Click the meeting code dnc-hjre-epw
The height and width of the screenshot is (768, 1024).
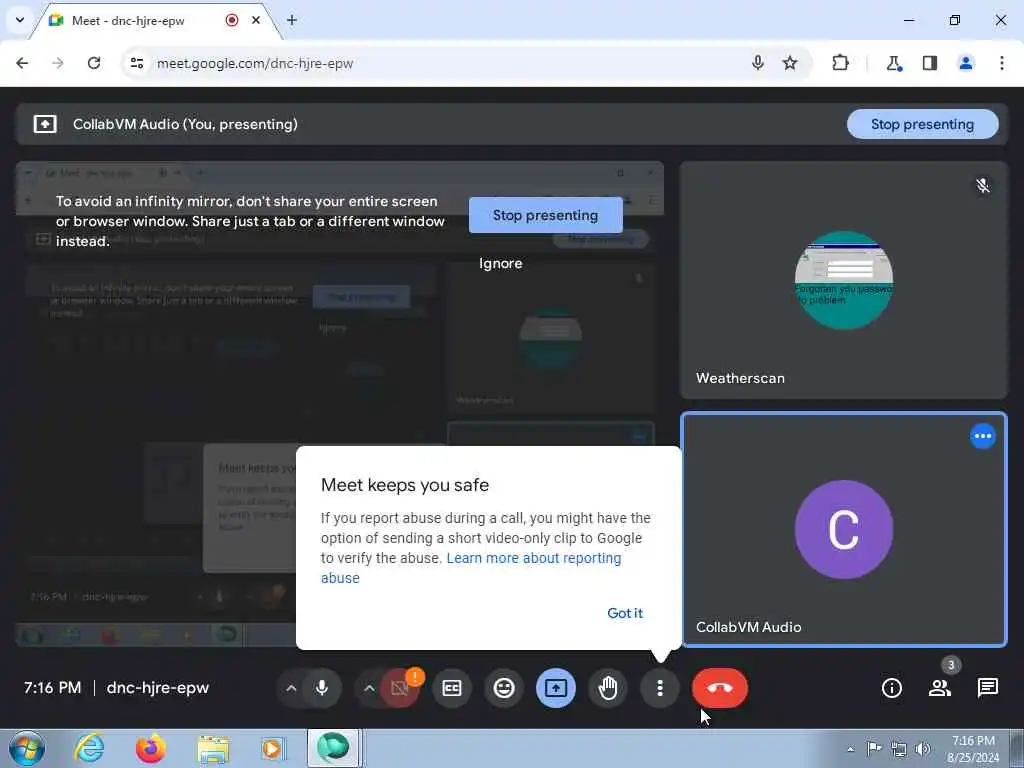pyautogui.click(x=157, y=688)
